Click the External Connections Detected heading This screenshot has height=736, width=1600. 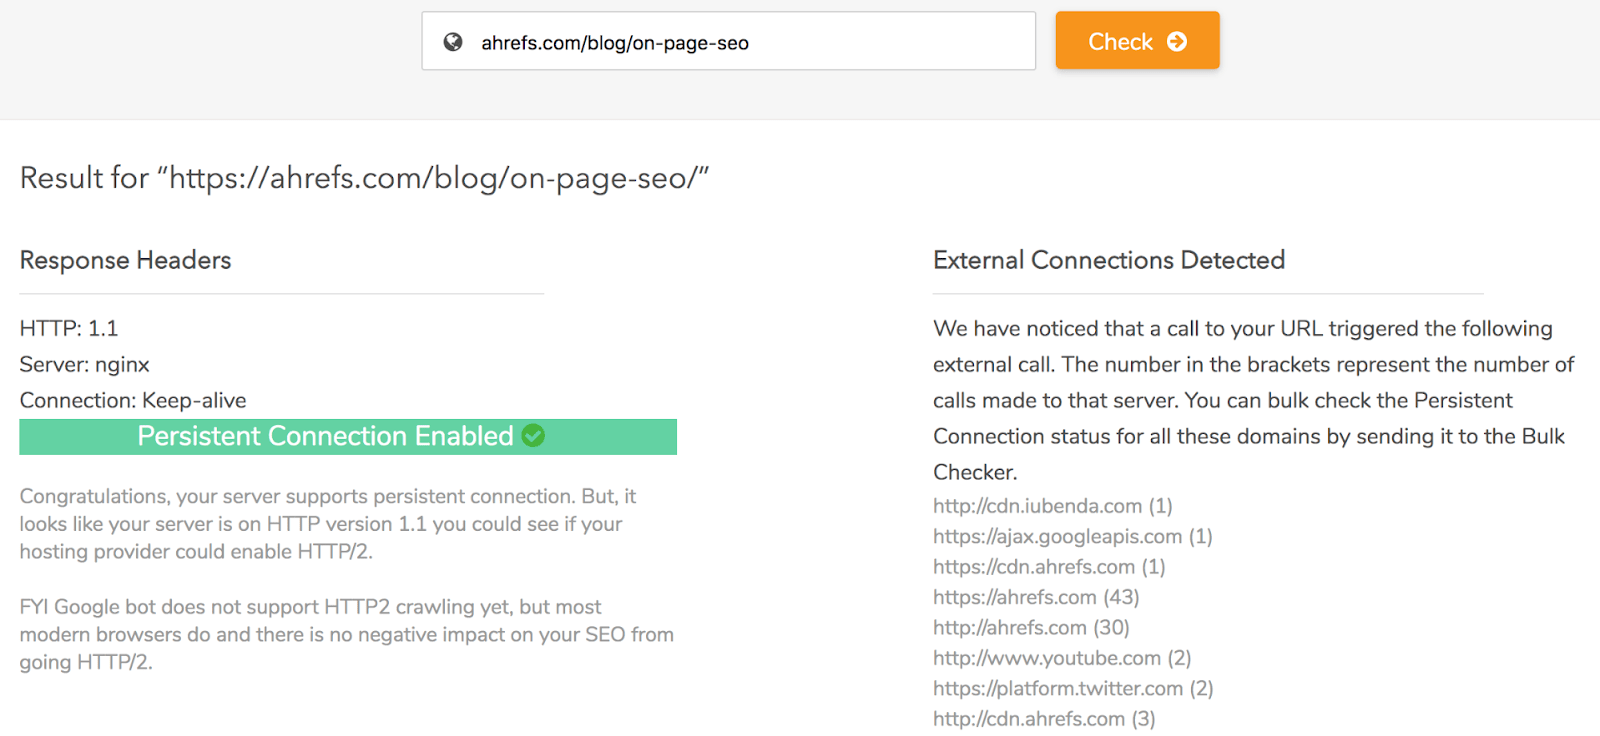click(x=1108, y=260)
